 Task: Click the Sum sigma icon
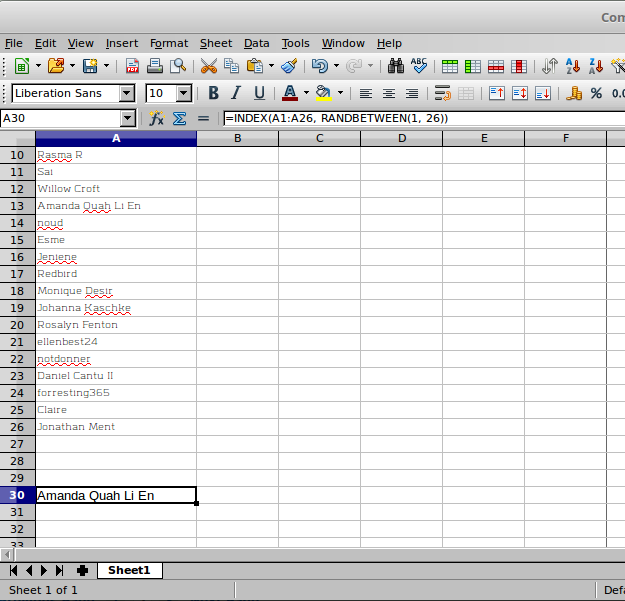click(x=180, y=118)
